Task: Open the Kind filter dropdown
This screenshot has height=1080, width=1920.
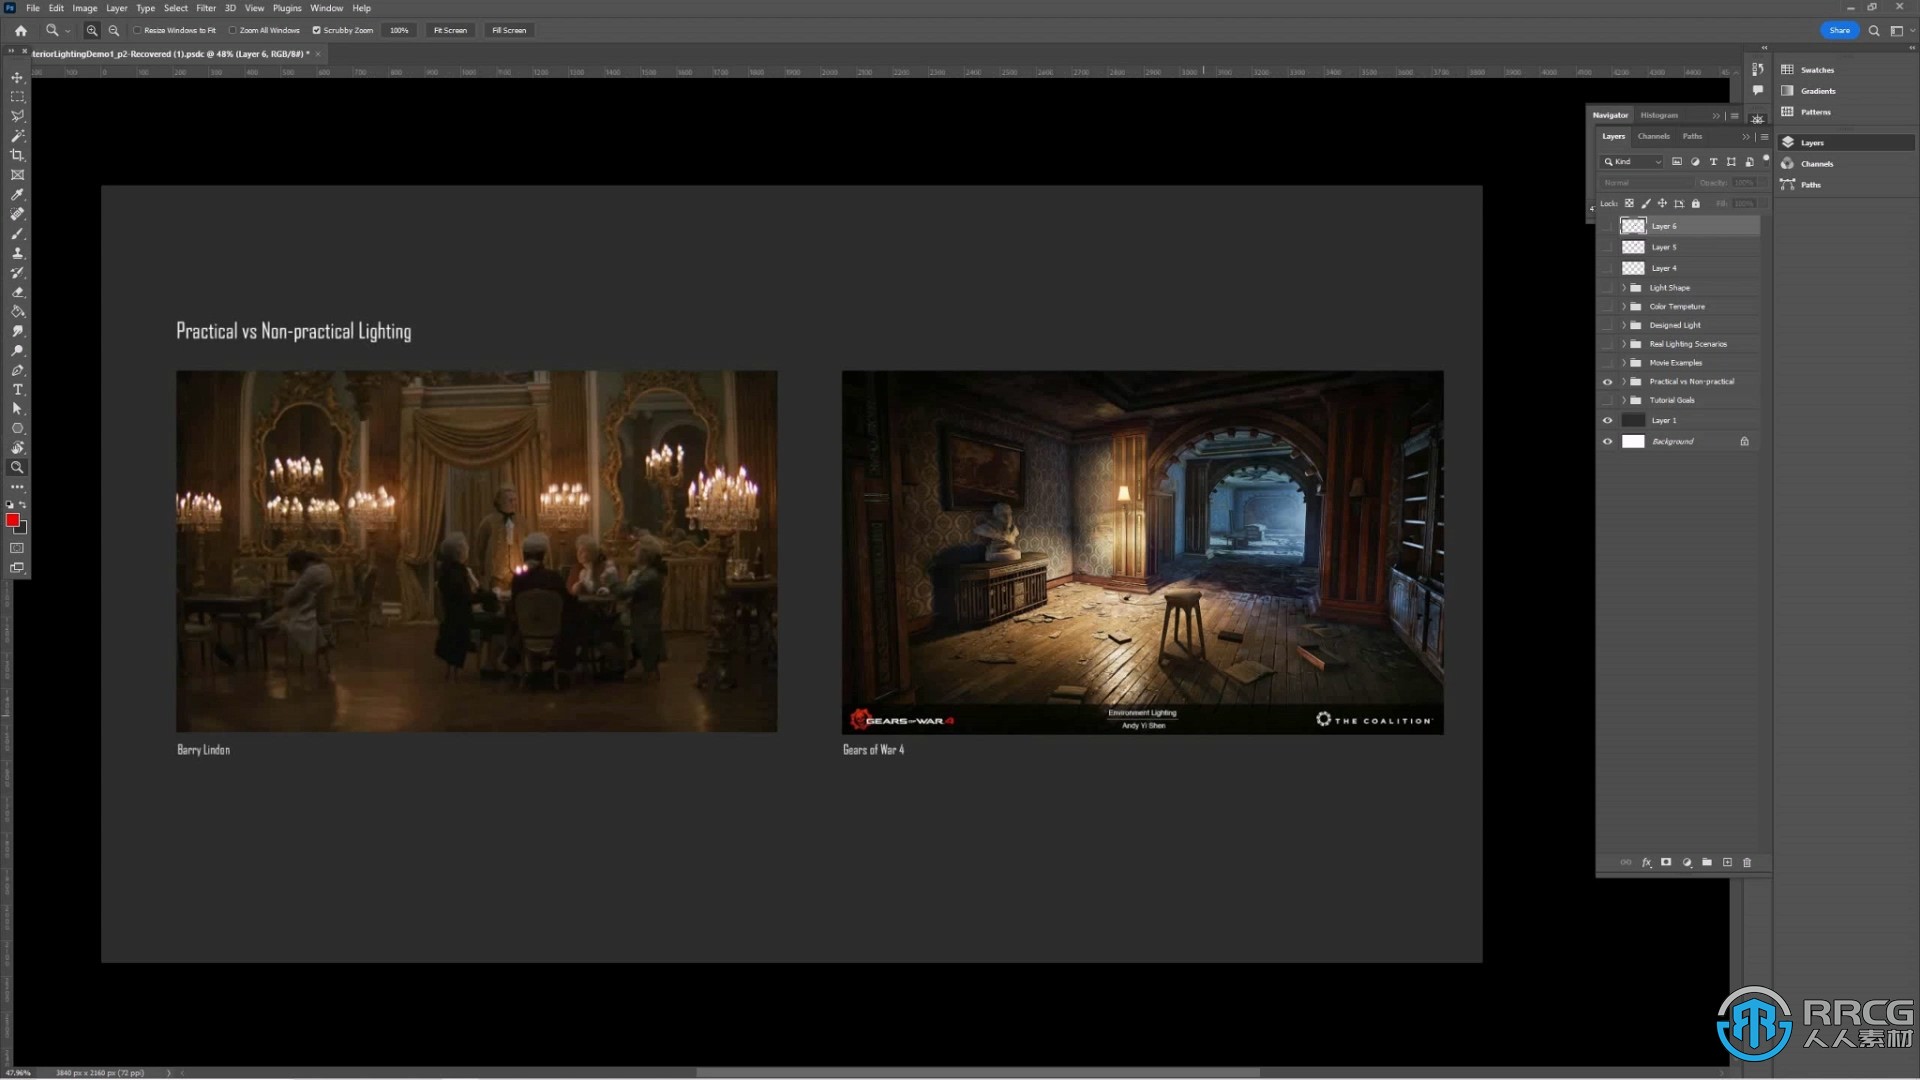Action: click(x=1632, y=162)
